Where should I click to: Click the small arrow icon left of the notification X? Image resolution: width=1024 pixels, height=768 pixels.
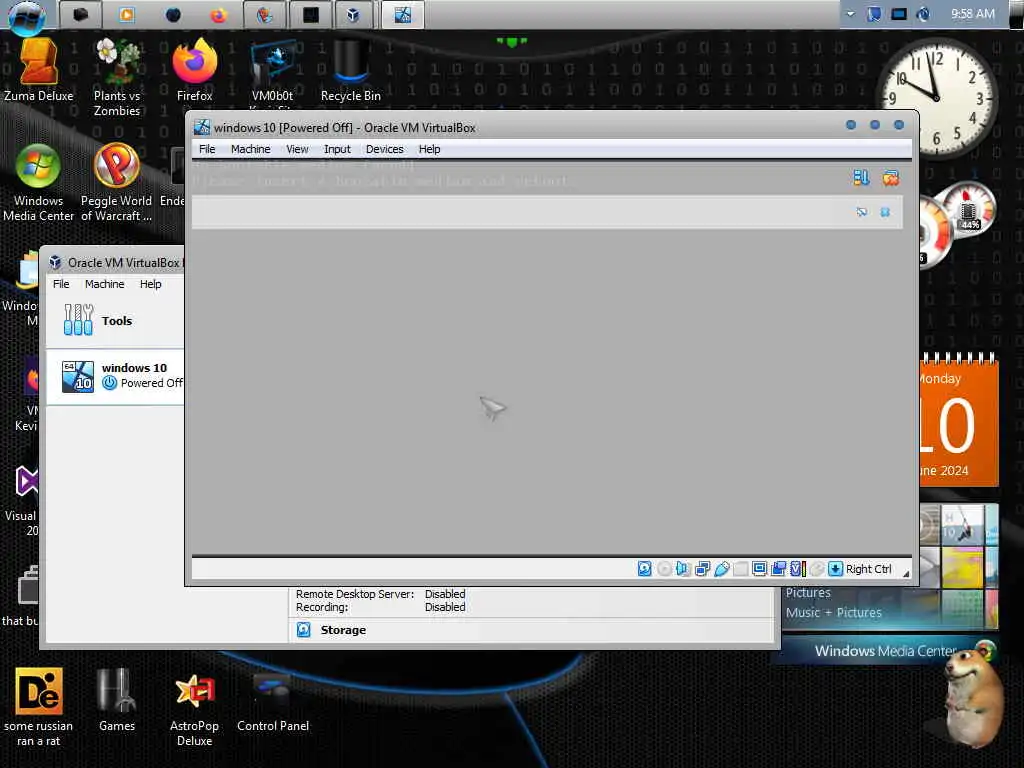tap(861, 212)
